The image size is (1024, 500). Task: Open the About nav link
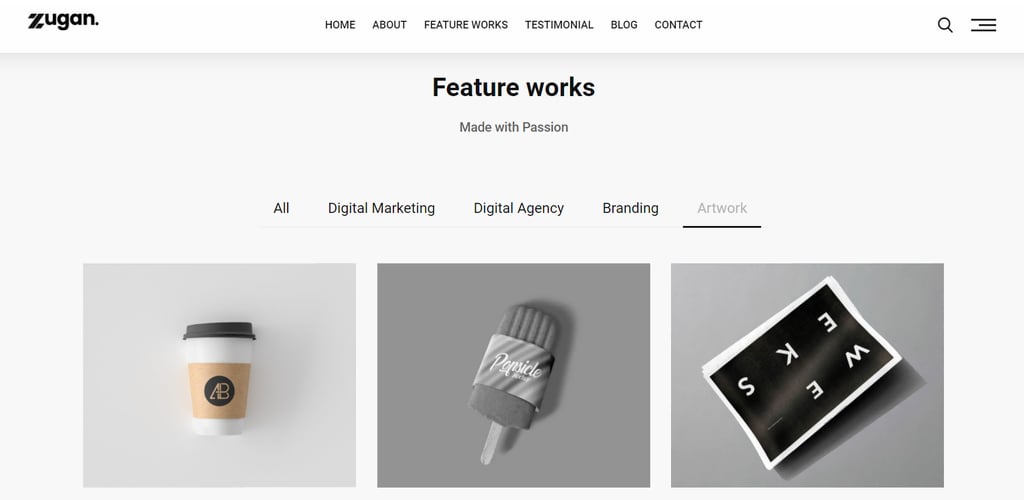[x=389, y=25]
